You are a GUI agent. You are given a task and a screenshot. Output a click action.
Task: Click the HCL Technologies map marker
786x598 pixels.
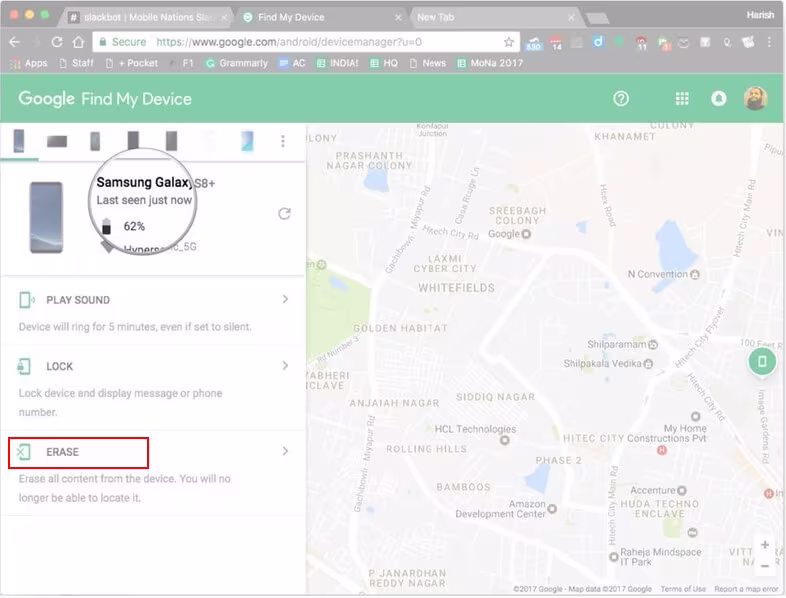pos(505,440)
